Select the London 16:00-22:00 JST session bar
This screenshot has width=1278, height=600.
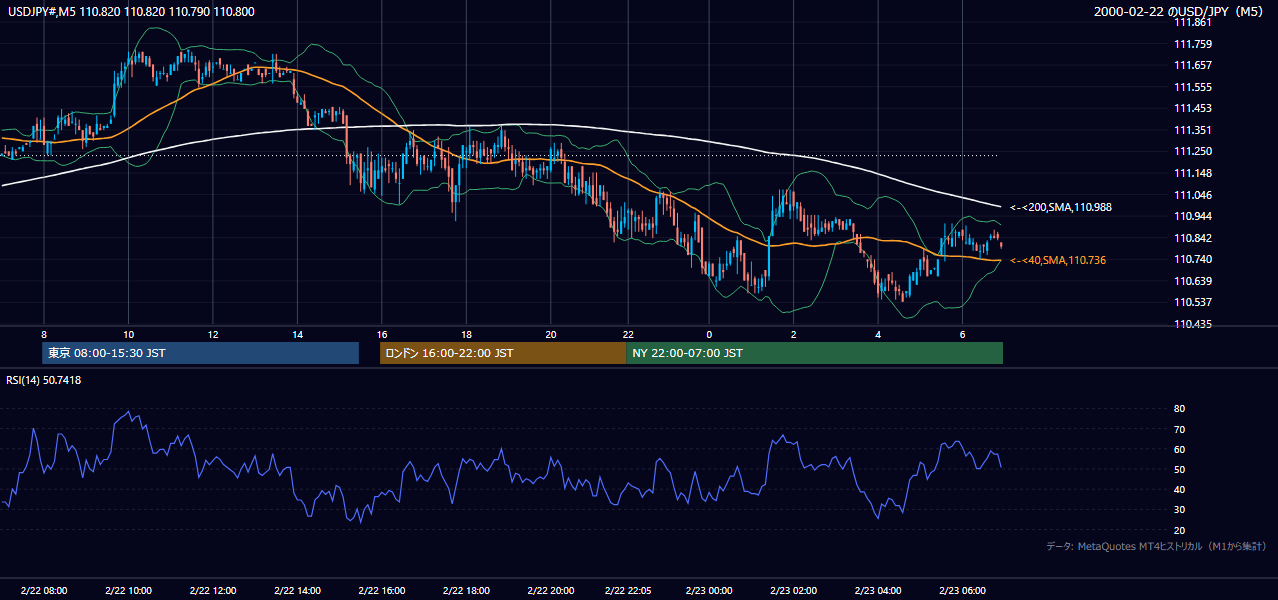click(x=503, y=353)
